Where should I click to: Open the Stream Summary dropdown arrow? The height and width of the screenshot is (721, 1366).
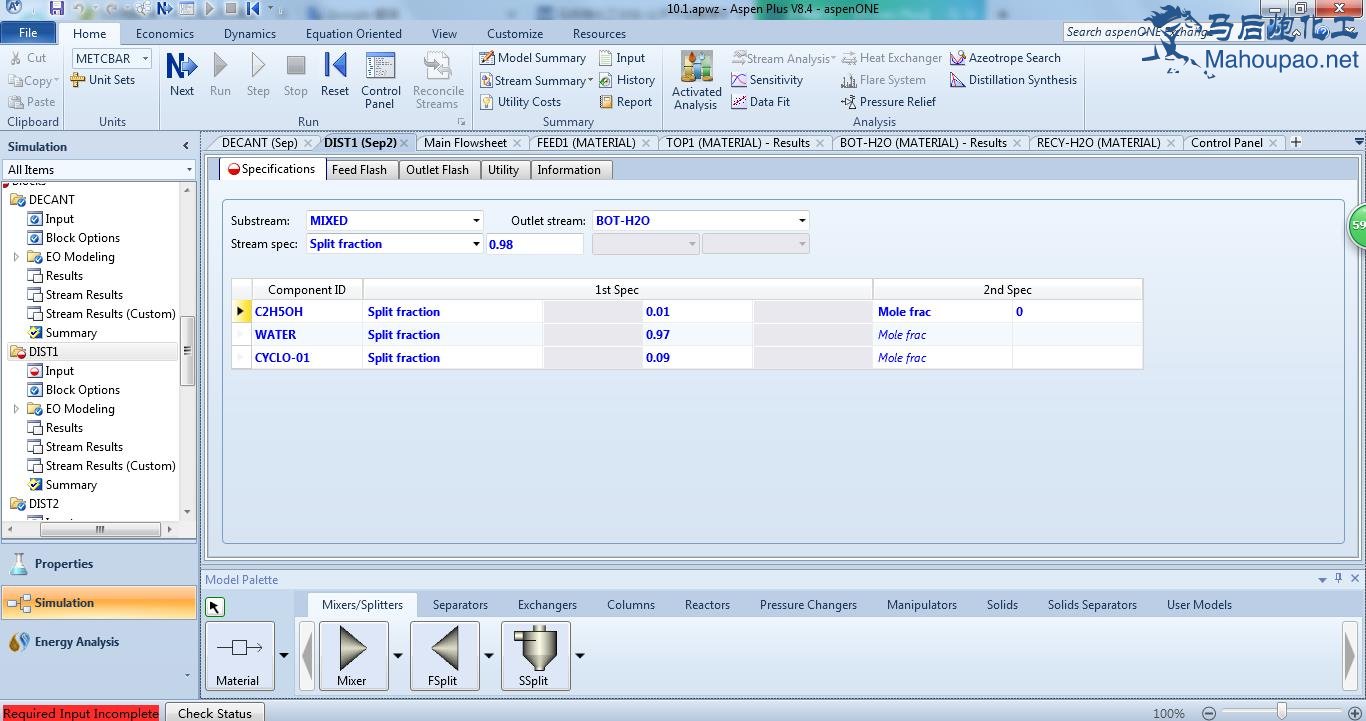click(590, 81)
